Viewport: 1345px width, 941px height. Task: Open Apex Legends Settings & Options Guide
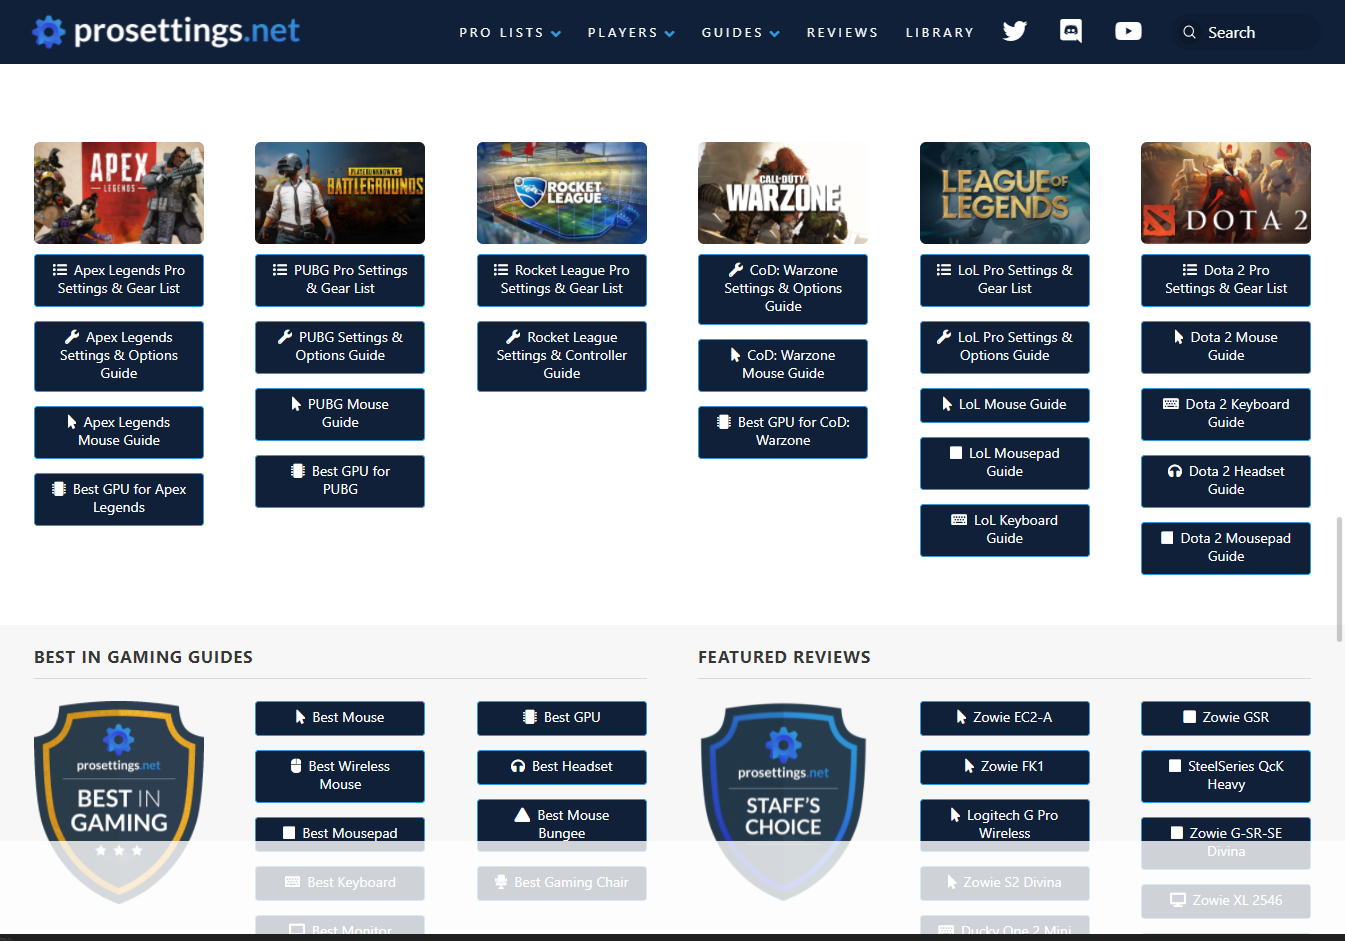119,356
